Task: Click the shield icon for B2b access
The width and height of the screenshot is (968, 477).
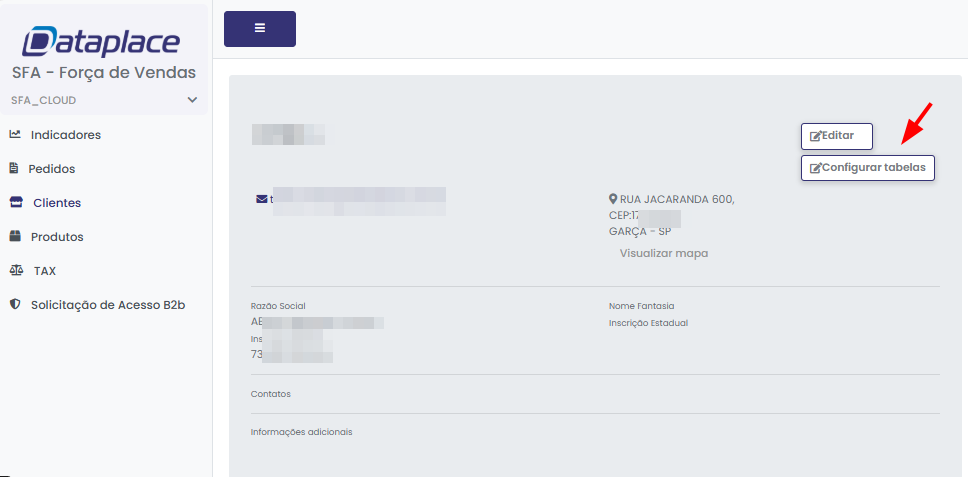Action: (x=14, y=305)
